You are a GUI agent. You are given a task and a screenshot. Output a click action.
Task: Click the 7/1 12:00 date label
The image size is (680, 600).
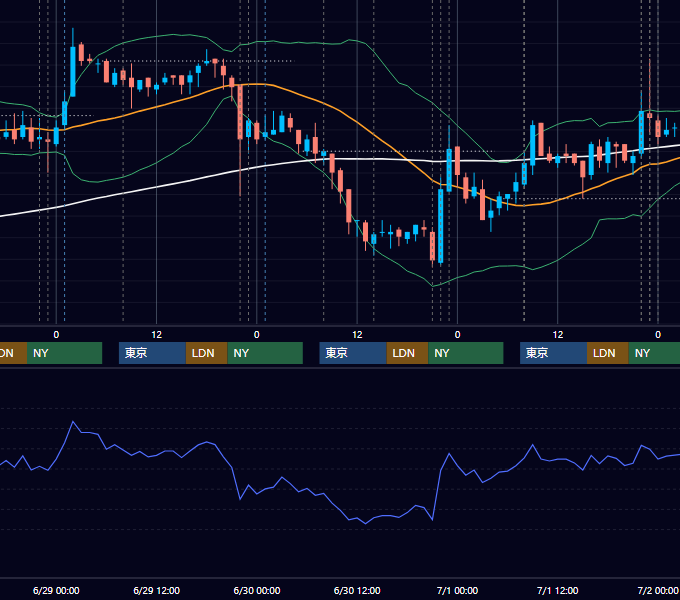pyautogui.click(x=557, y=590)
